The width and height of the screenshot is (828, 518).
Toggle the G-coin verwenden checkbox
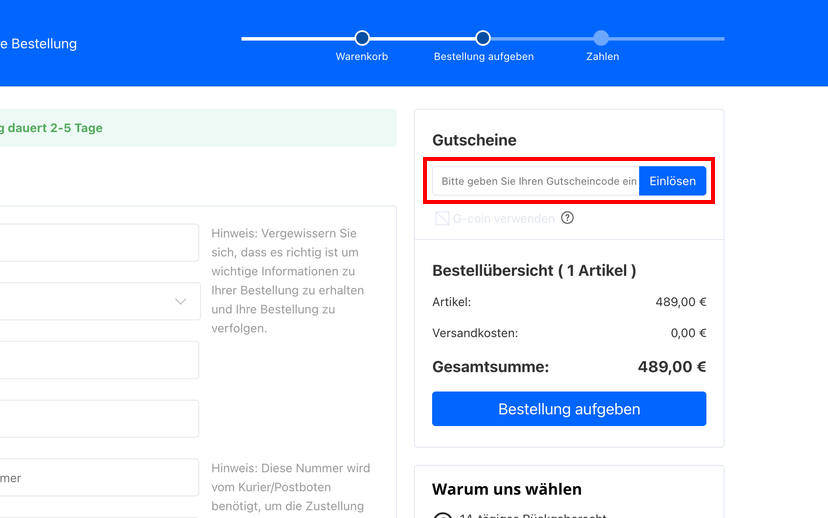pyautogui.click(x=442, y=218)
